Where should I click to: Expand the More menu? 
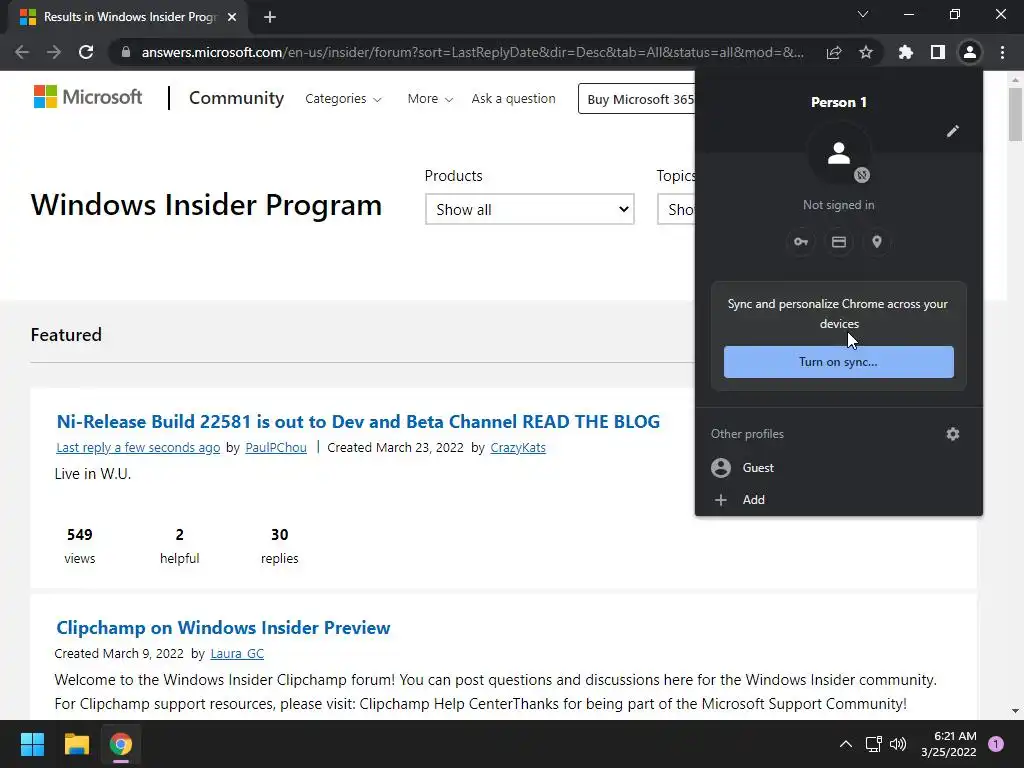coord(430,99)
